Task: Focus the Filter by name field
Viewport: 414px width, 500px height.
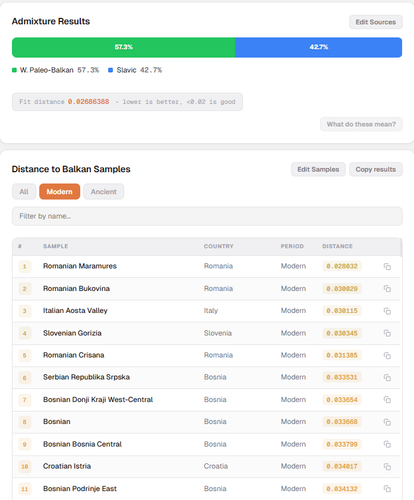Action: tap(207, 216)
